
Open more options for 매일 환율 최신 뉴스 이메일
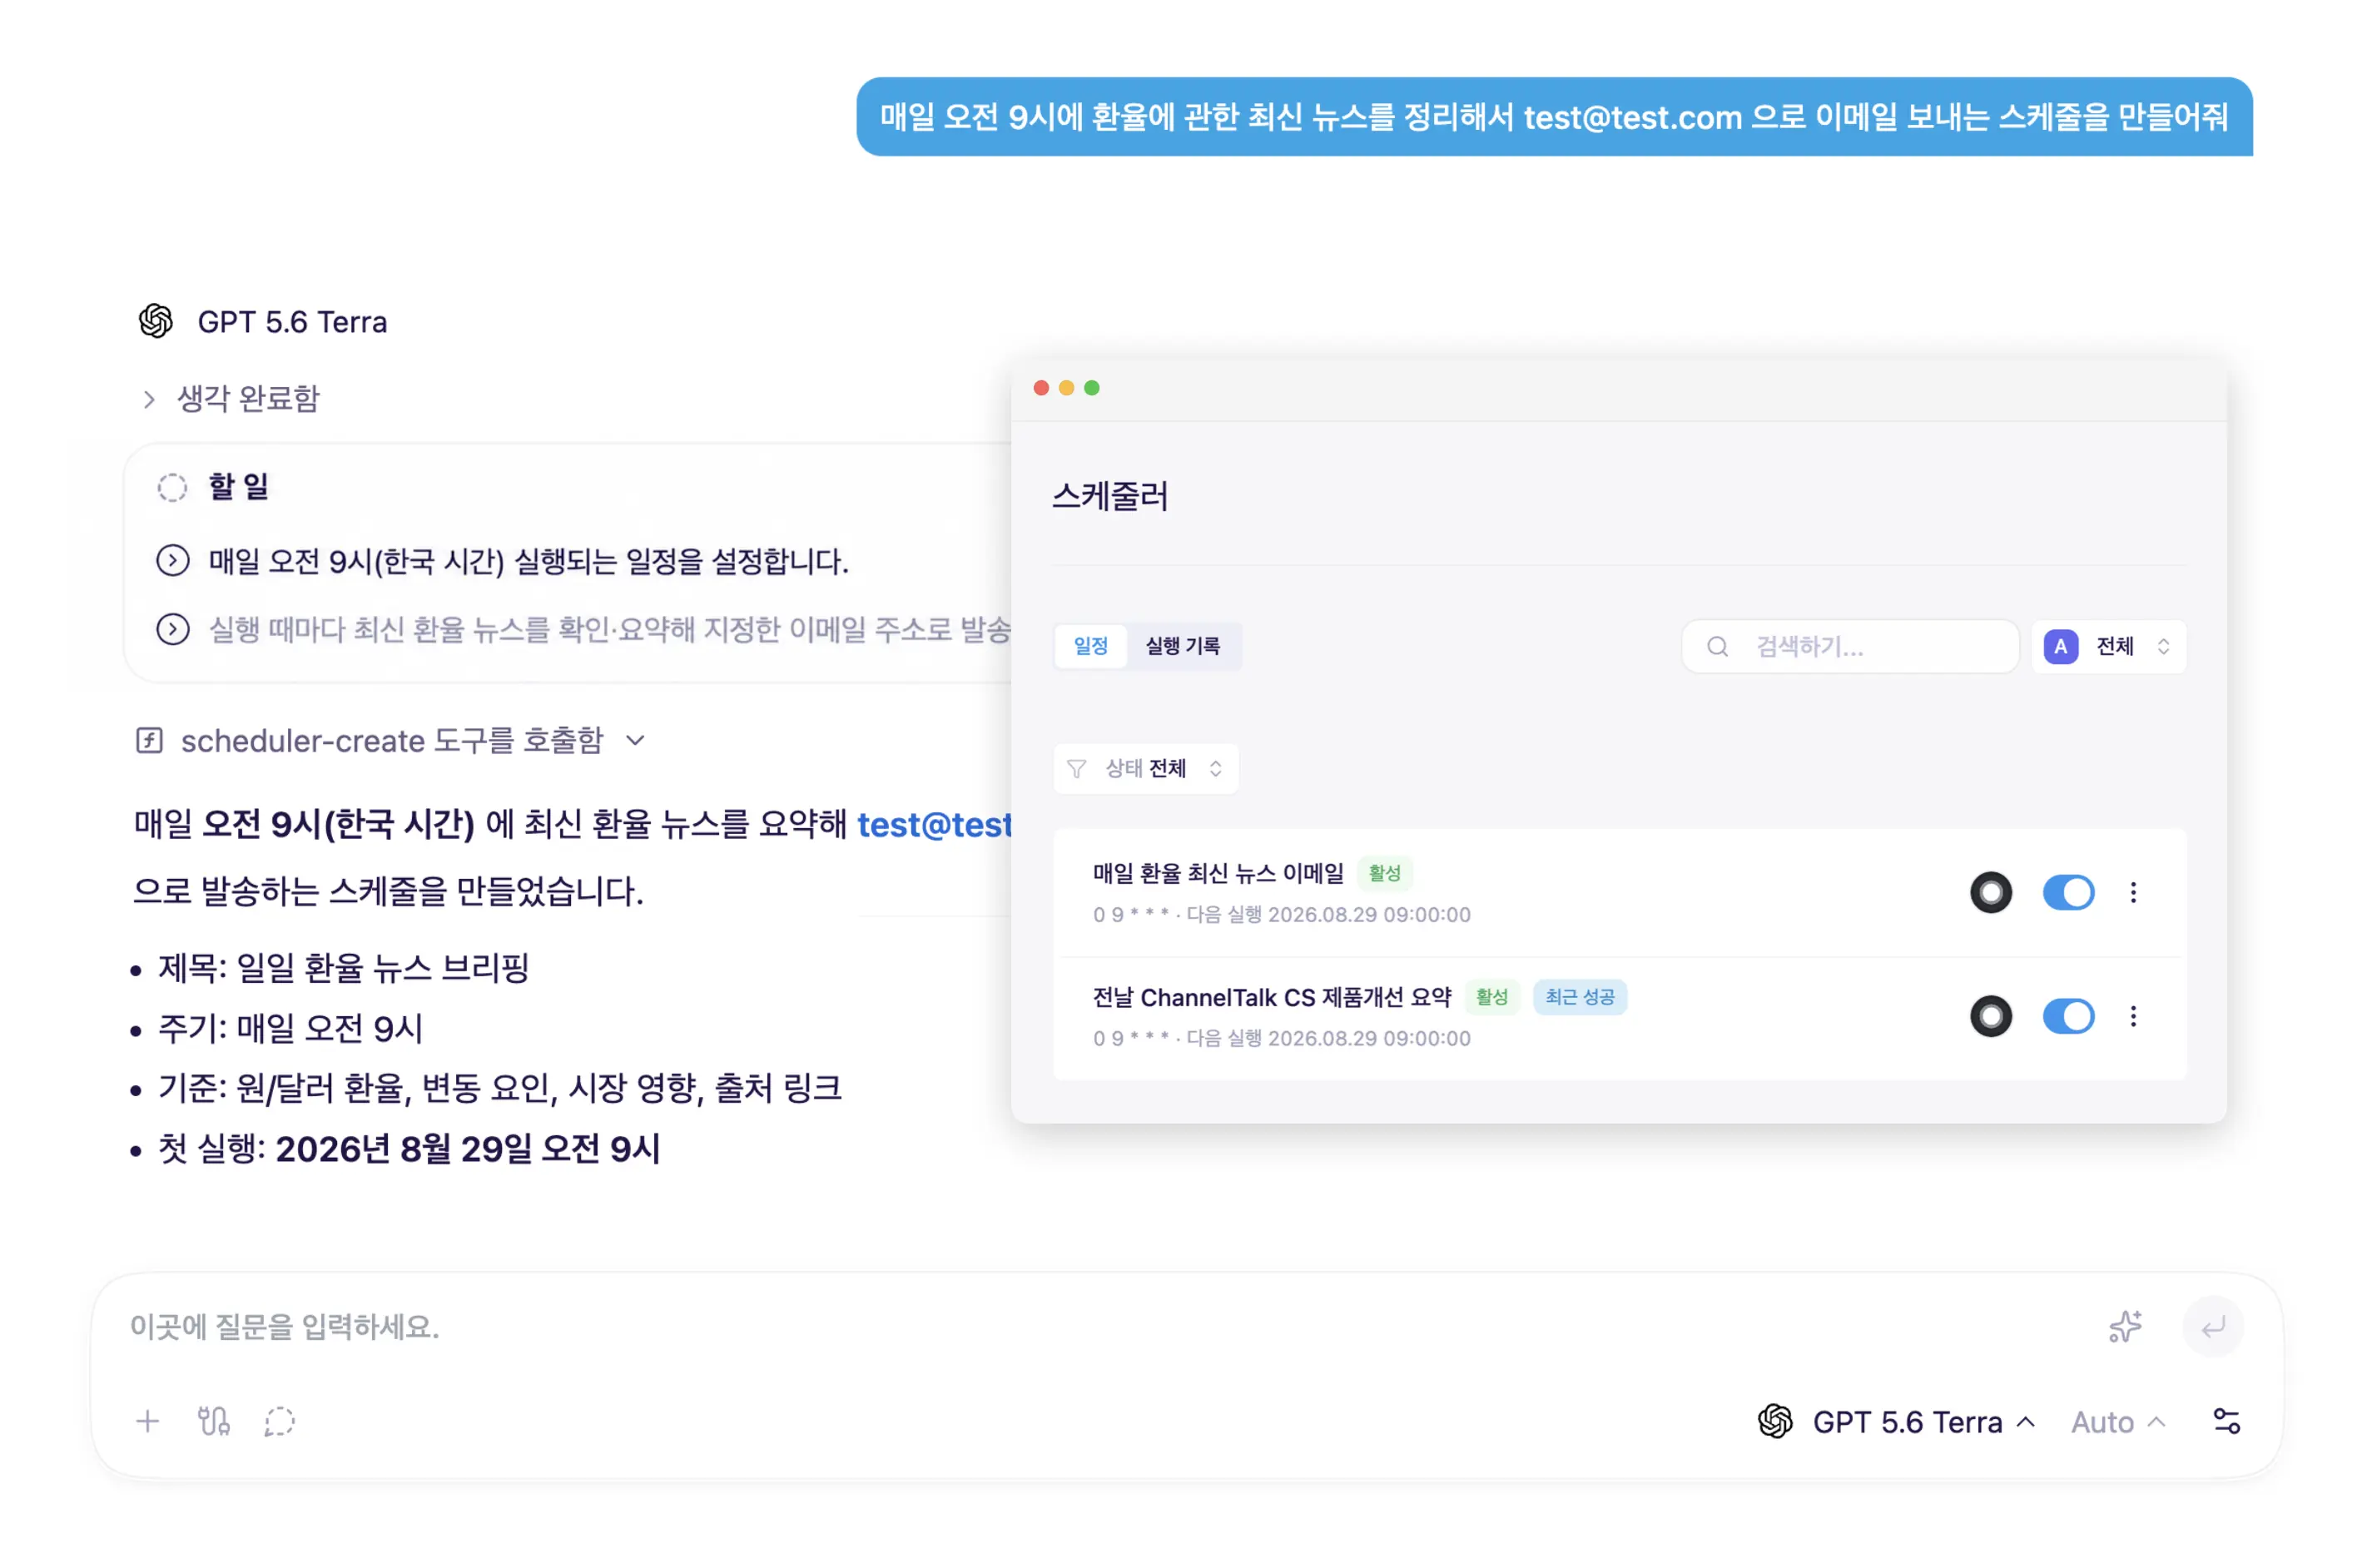(x=2132, y=892)
